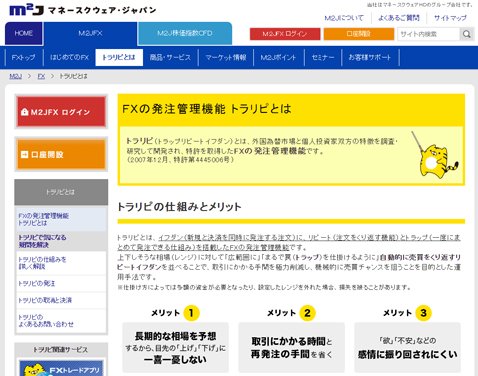The width and height of the screenshot is (478, 376).
Task: Open the FXトレードアプリ banner
Action: click(x=61, y=368)
